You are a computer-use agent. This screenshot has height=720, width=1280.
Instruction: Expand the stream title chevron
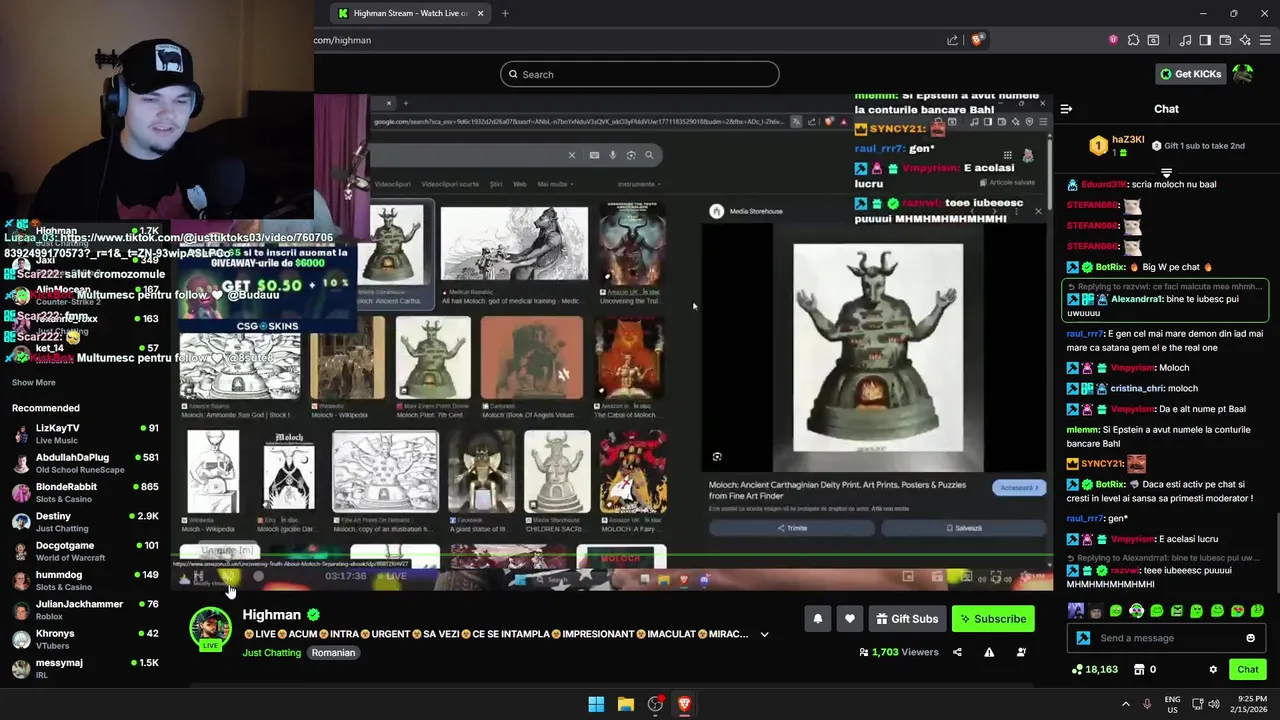pyautogui.click(x=764, y=634)
